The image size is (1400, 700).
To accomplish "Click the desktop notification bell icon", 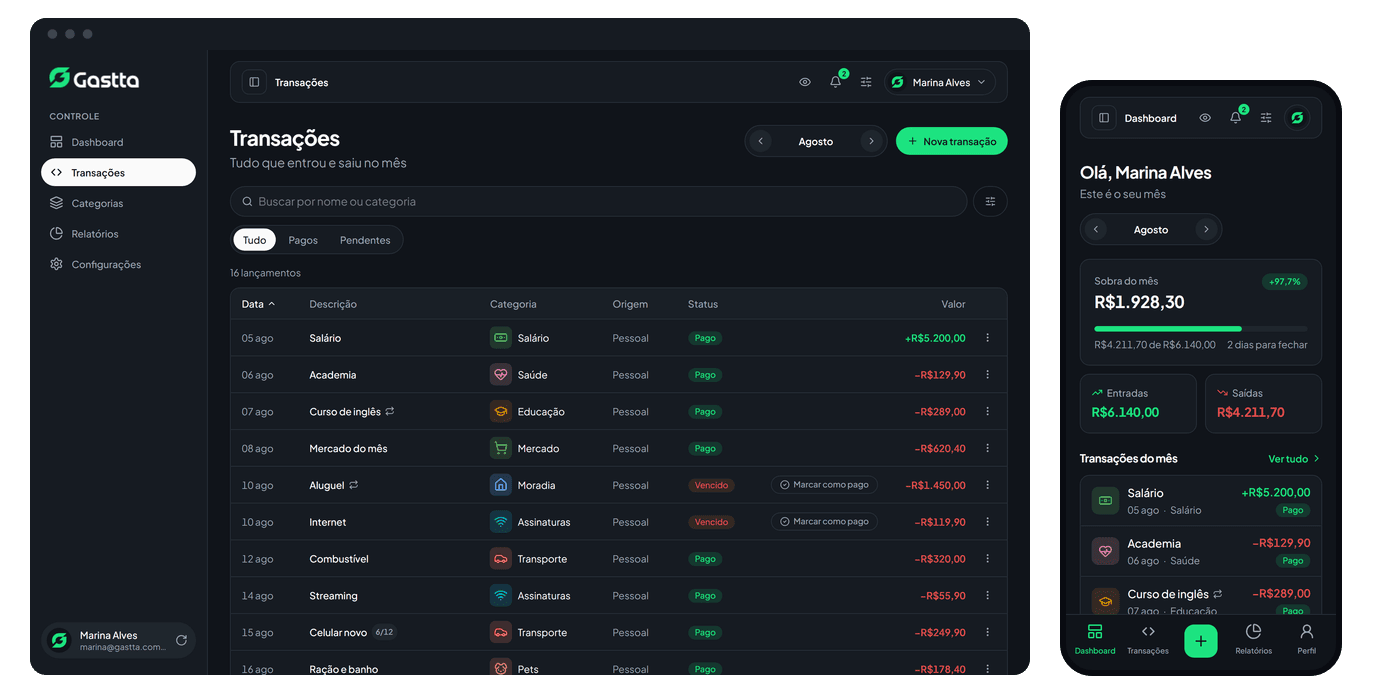I will click(836, 82).
